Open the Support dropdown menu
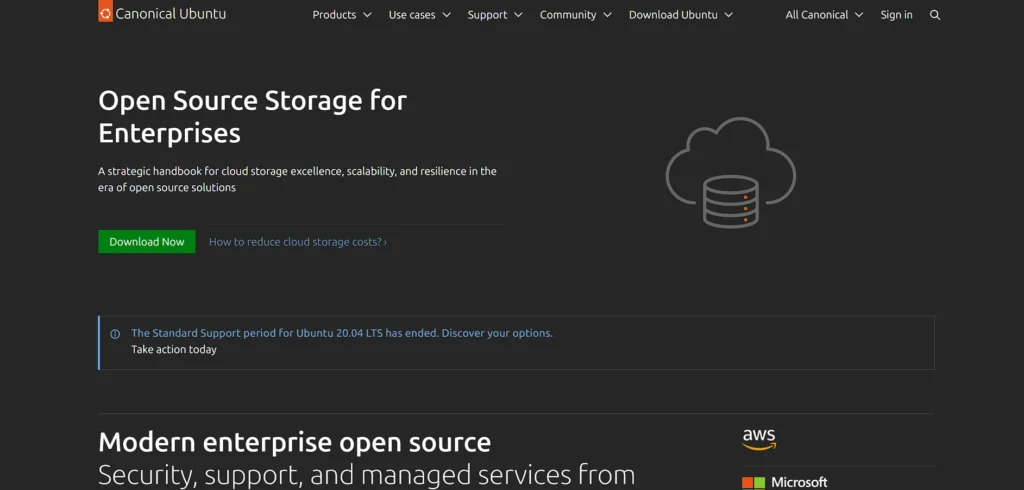 pos(495,15)
